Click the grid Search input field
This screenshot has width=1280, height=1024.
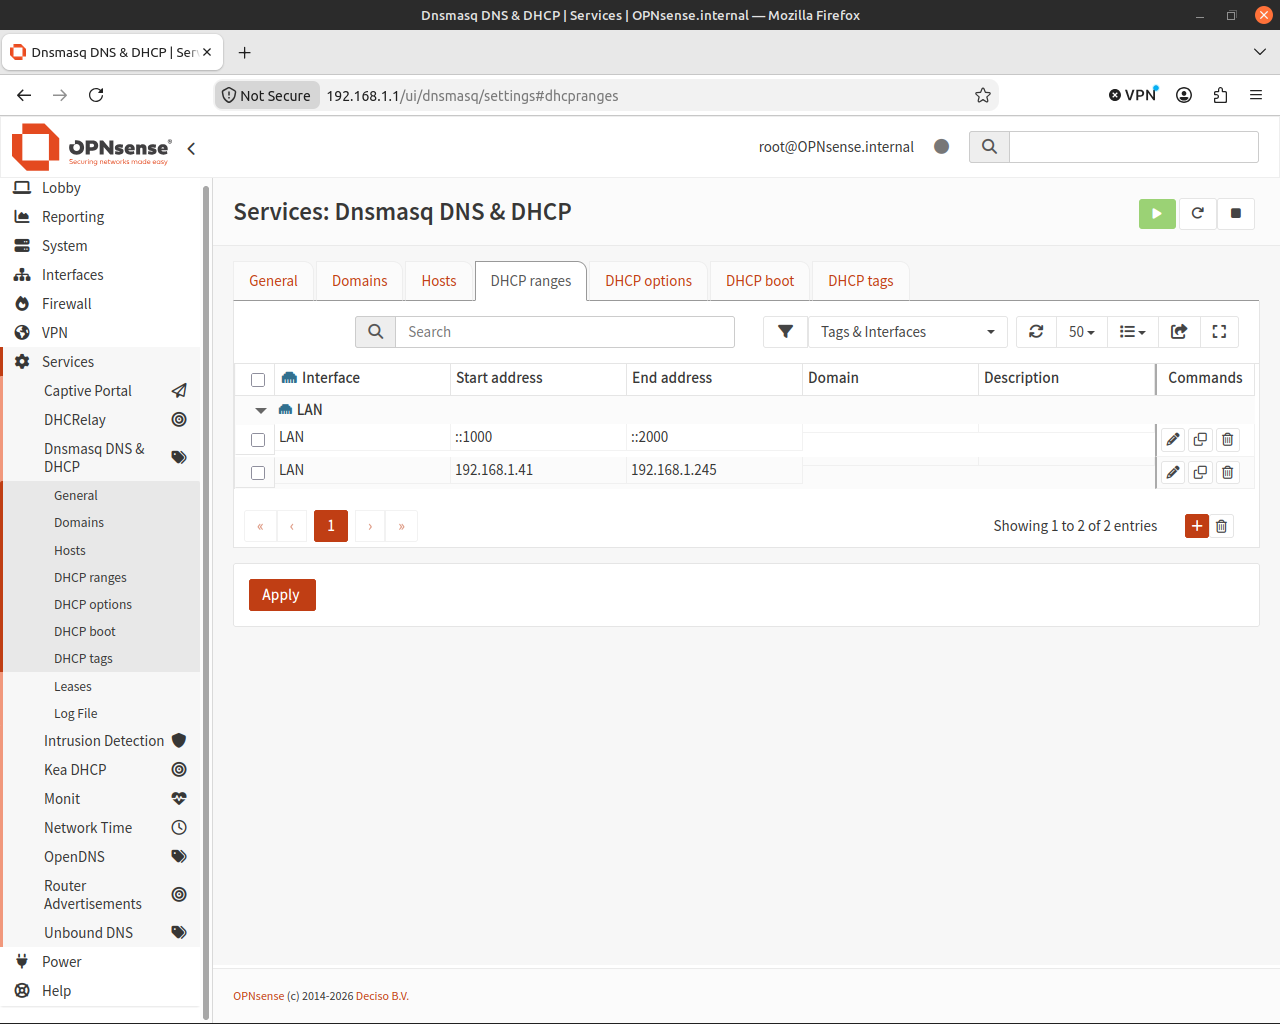[x=565, y=332]
